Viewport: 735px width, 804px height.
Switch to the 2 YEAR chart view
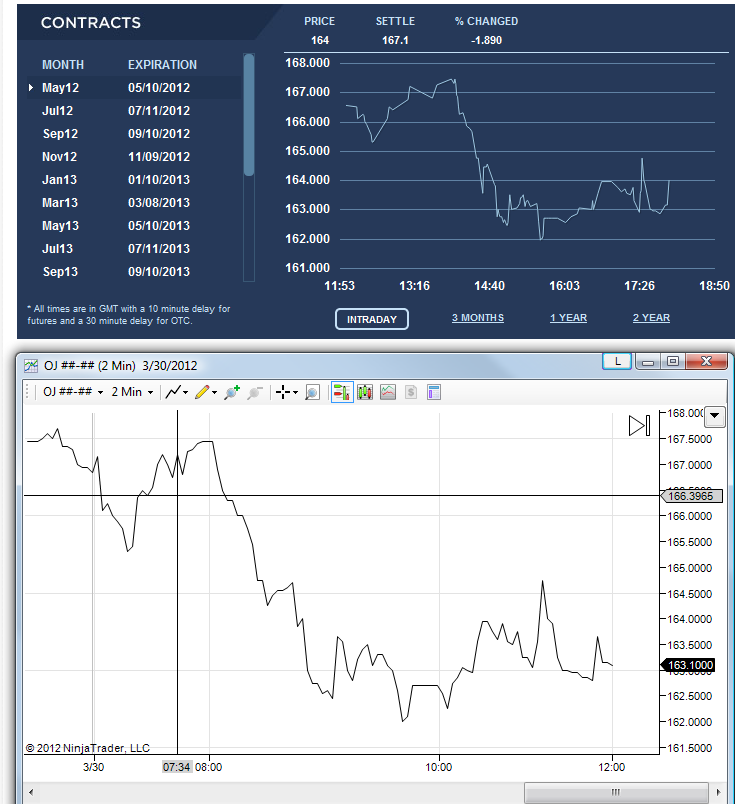pos(651,318)
